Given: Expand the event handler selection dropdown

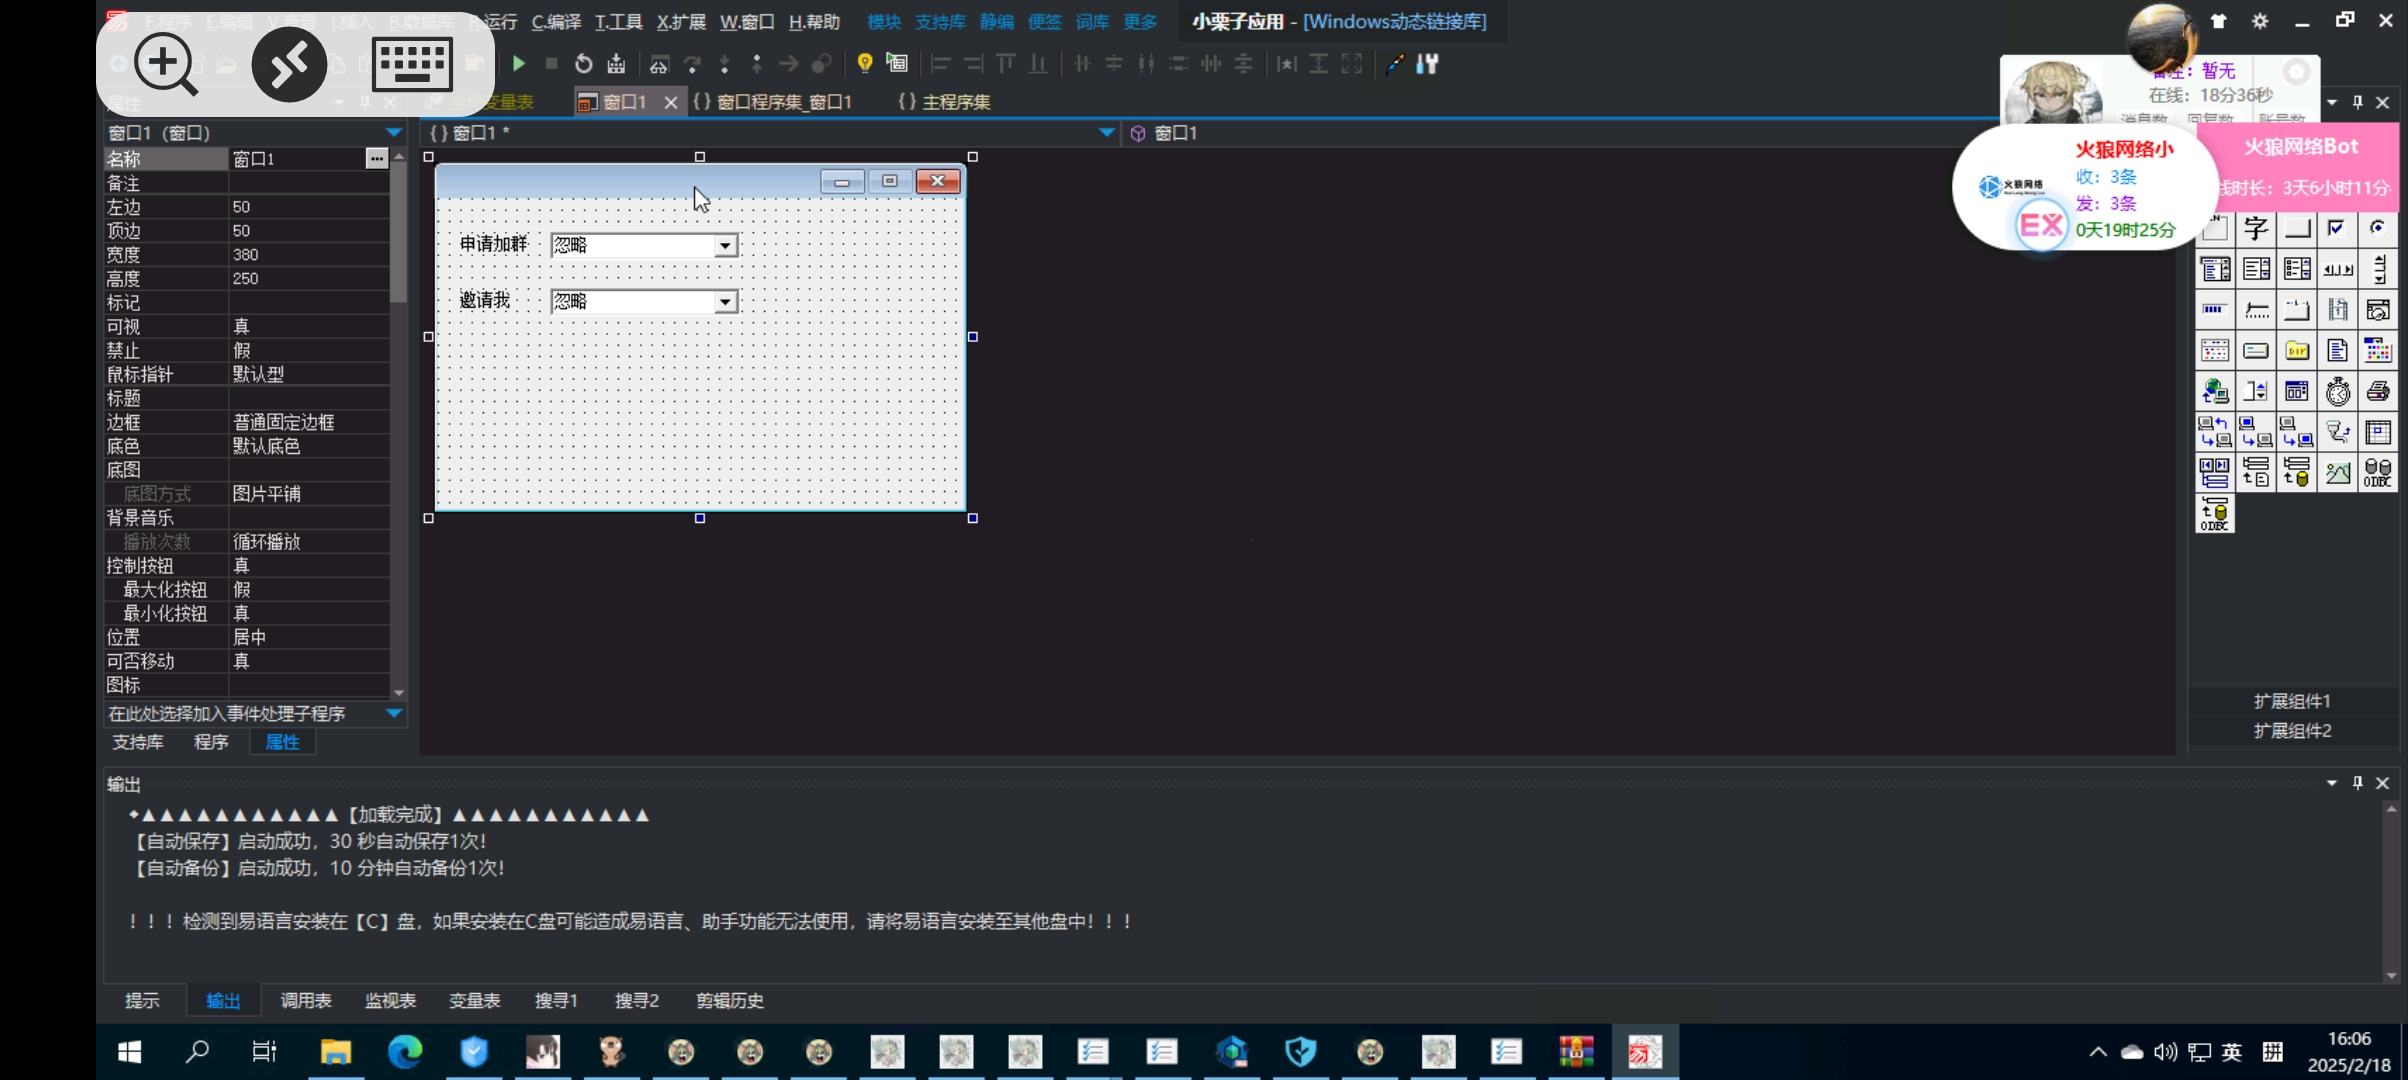Looking at the screenshot, I should coord(393,713).
